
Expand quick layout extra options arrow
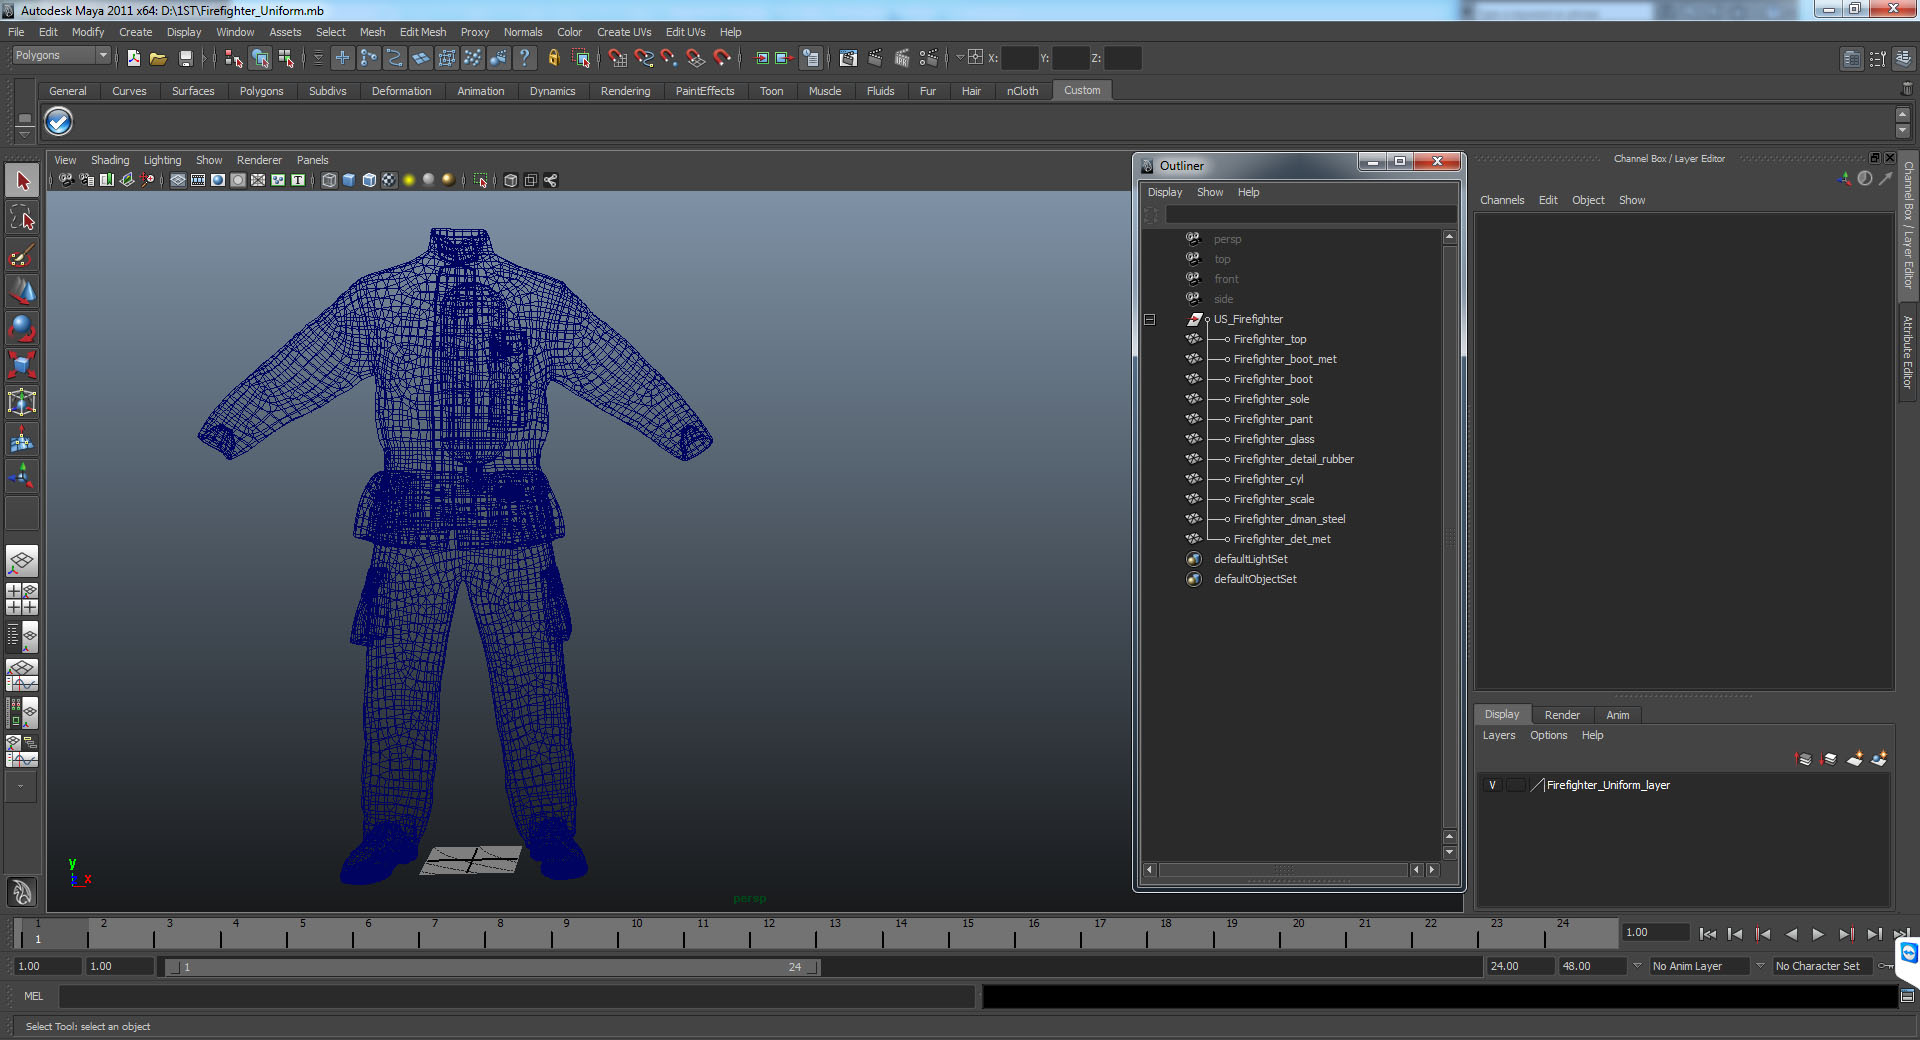[20, 786]
